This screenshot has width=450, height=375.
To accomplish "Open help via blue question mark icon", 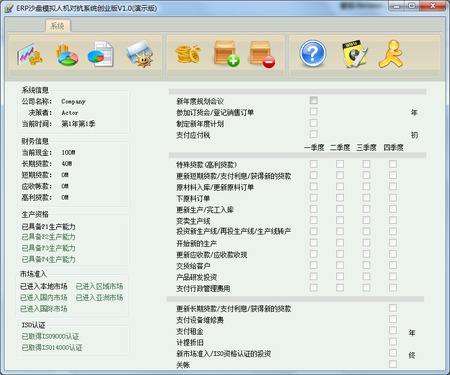I will tap(313, 53).
